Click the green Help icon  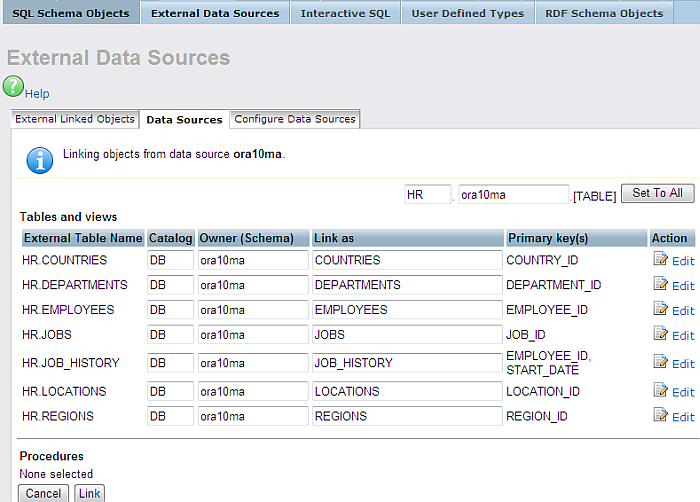coord(13,87)
